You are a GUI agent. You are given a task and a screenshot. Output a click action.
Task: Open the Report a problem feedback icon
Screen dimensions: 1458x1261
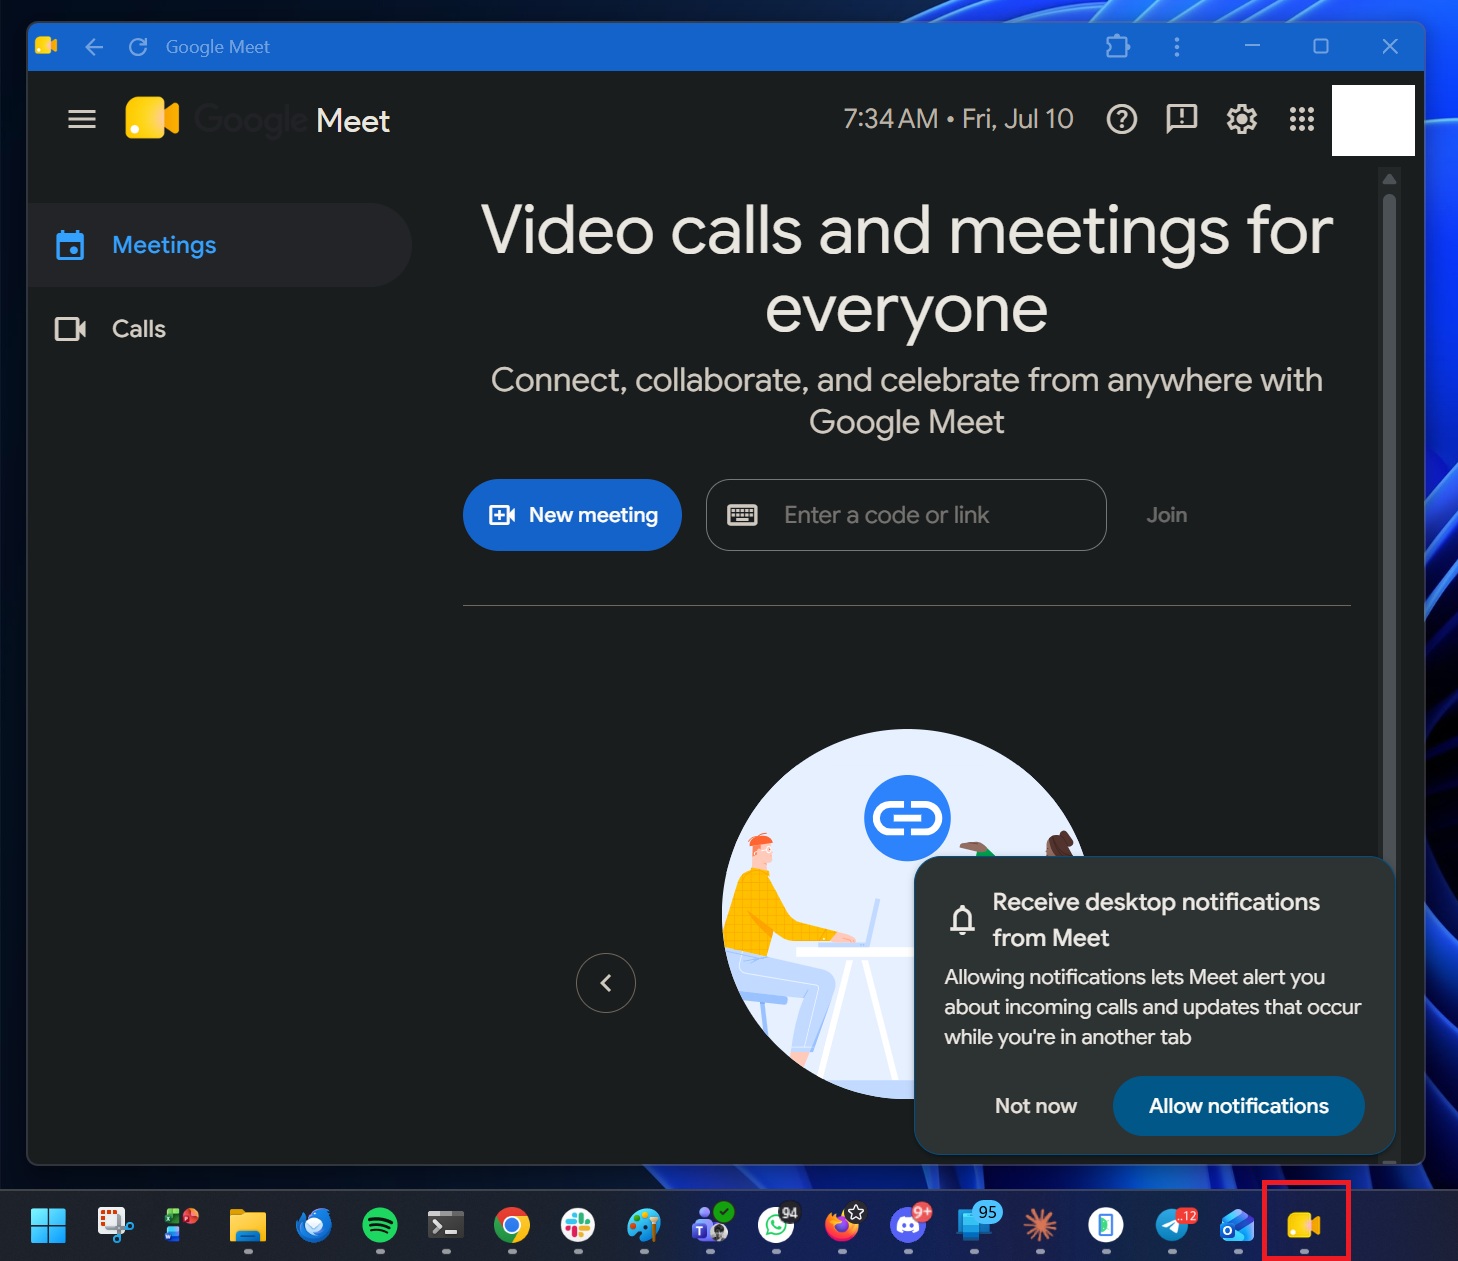coord(1182,120)
